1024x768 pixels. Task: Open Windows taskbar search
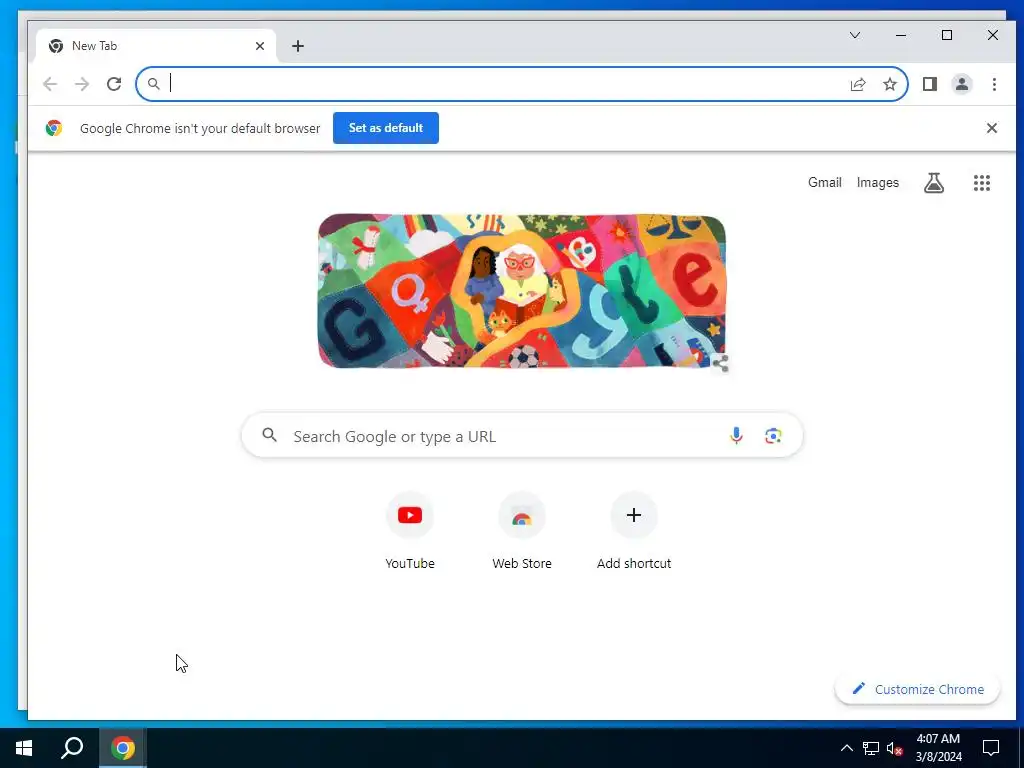click(72, 748)
